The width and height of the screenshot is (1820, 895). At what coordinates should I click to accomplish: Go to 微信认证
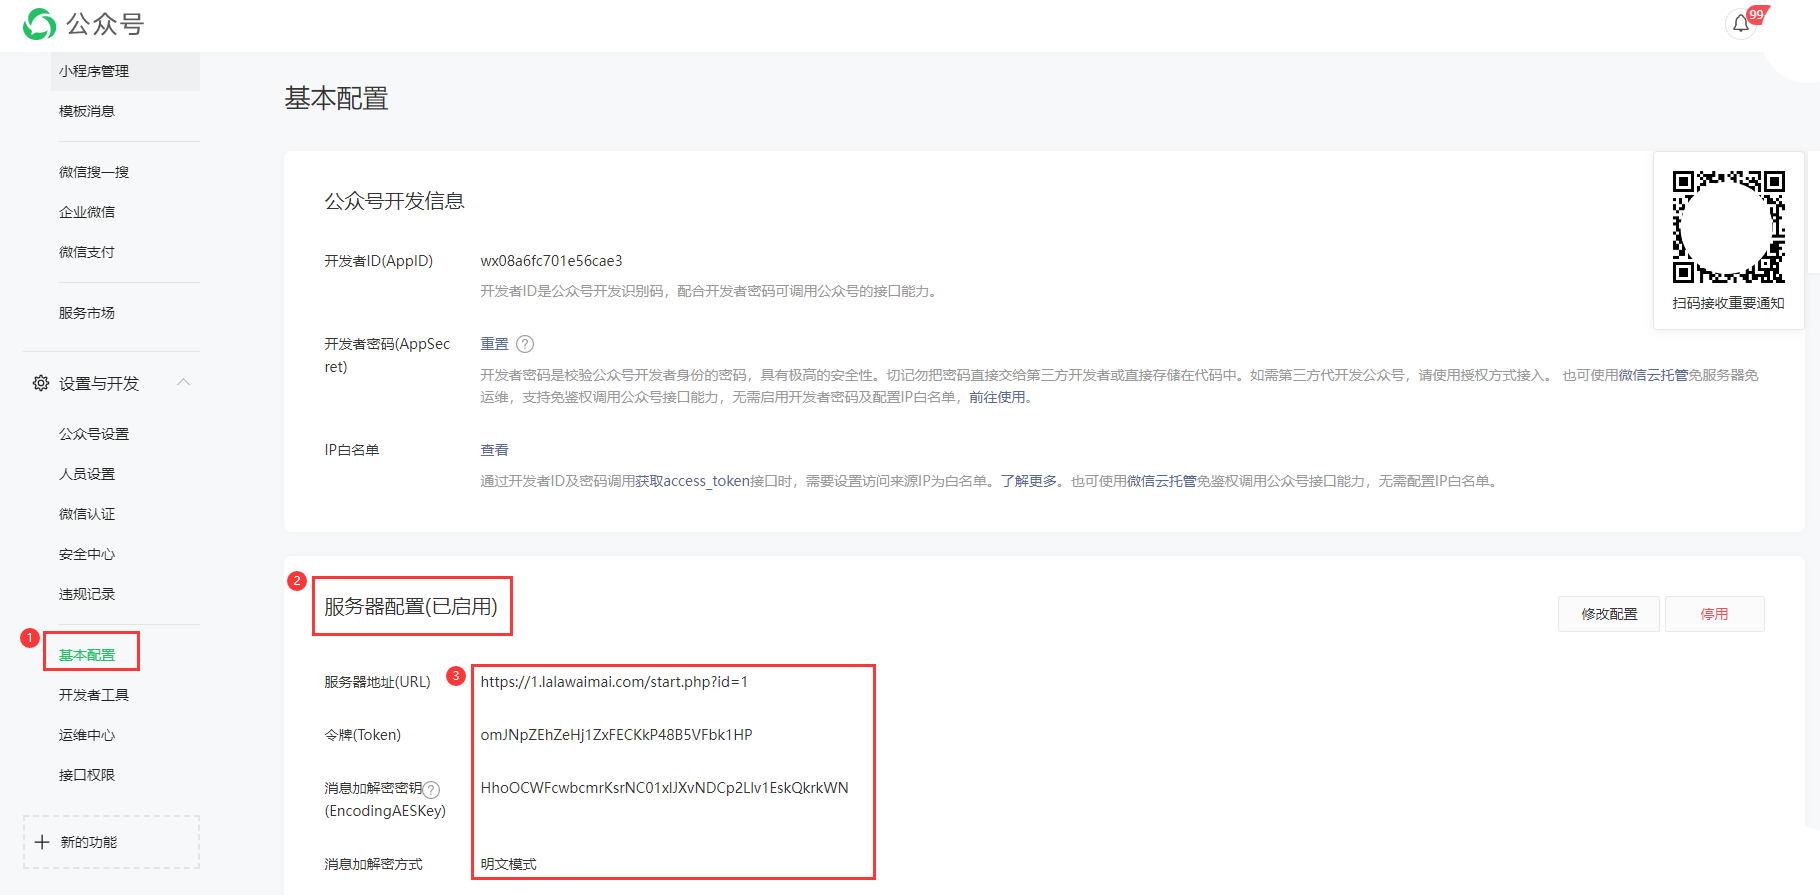87,514
